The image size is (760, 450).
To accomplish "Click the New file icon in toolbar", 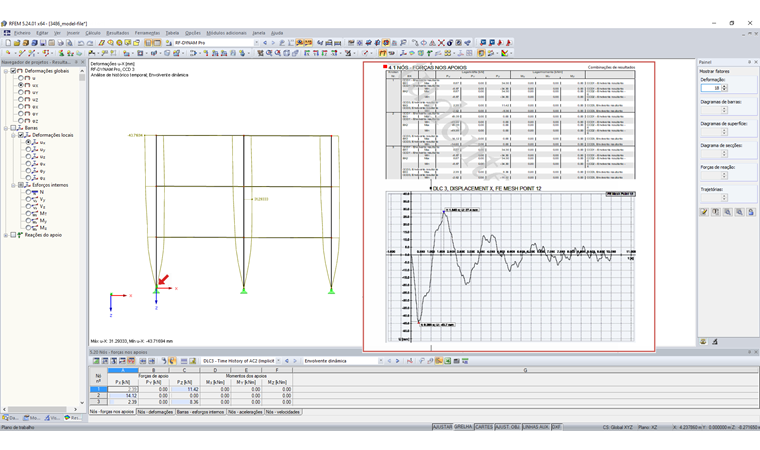I will click(x=8, y=43).
